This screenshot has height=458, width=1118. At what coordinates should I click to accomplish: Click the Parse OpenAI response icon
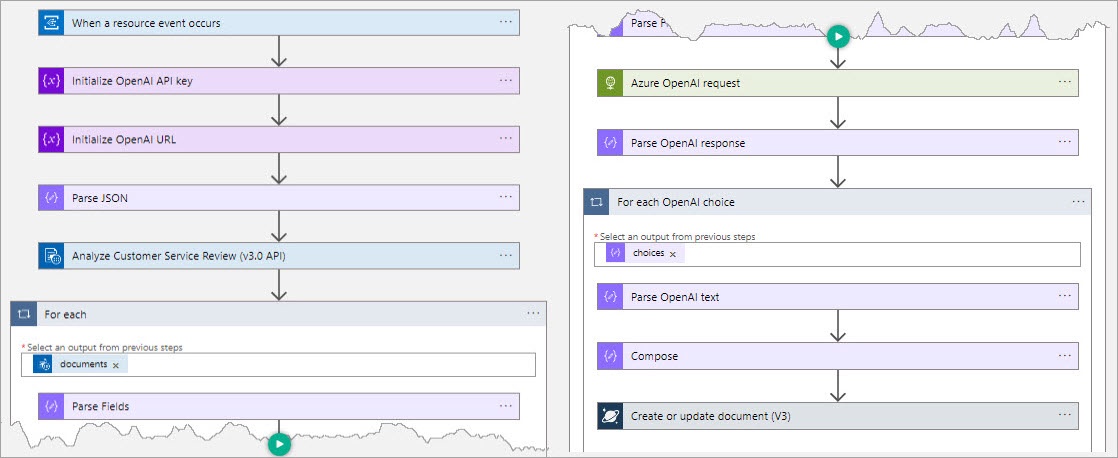(610, 143)
